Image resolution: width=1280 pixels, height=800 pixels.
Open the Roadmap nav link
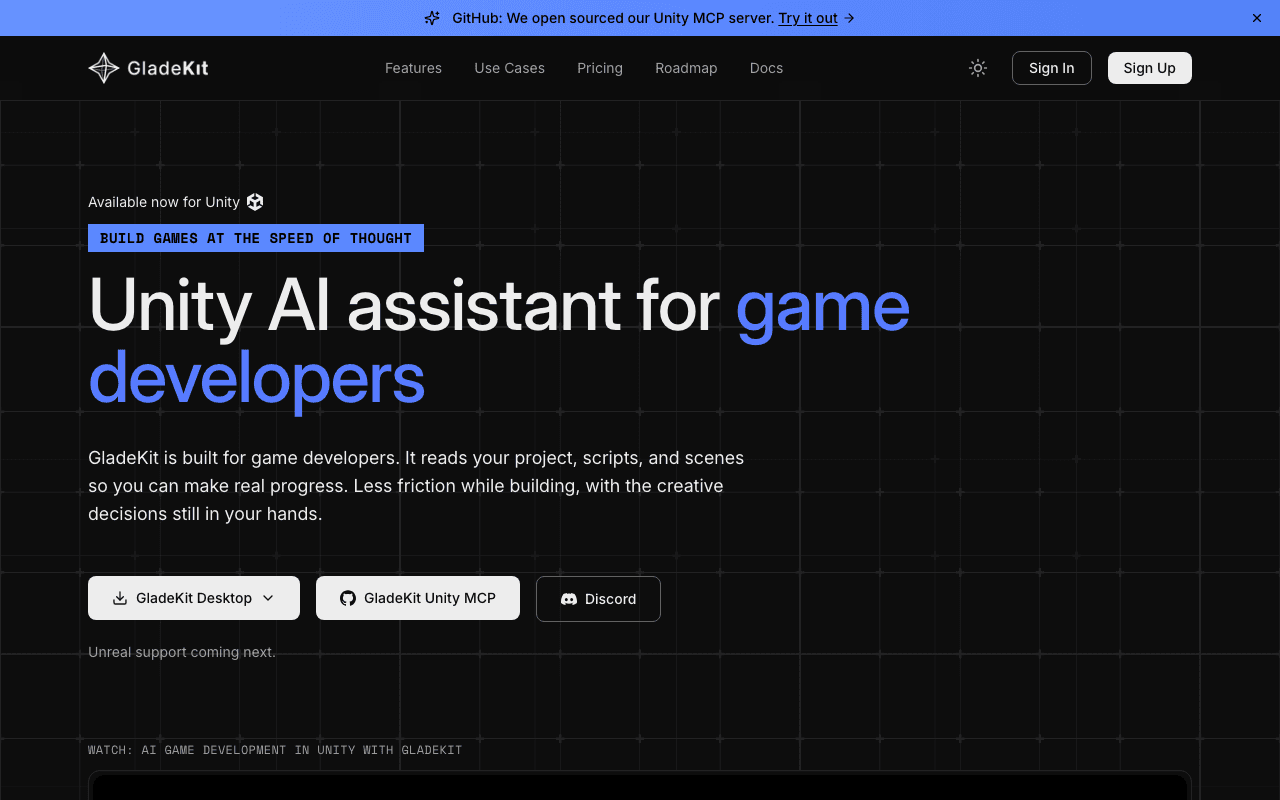(686, 68)
